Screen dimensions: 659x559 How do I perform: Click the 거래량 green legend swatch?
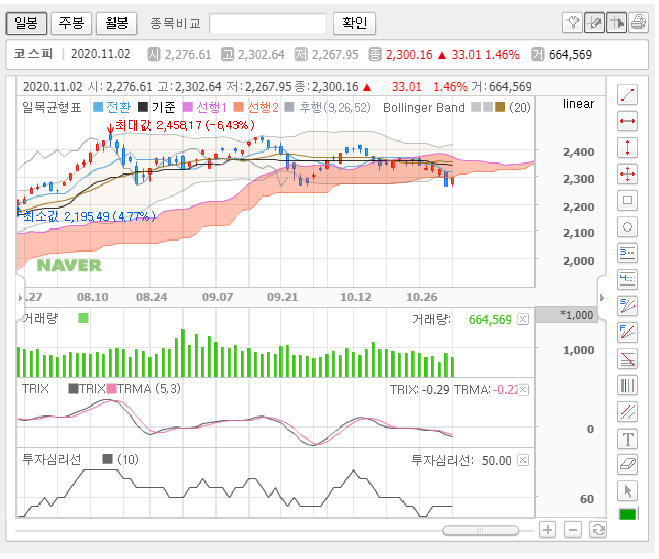pos(83,318)
